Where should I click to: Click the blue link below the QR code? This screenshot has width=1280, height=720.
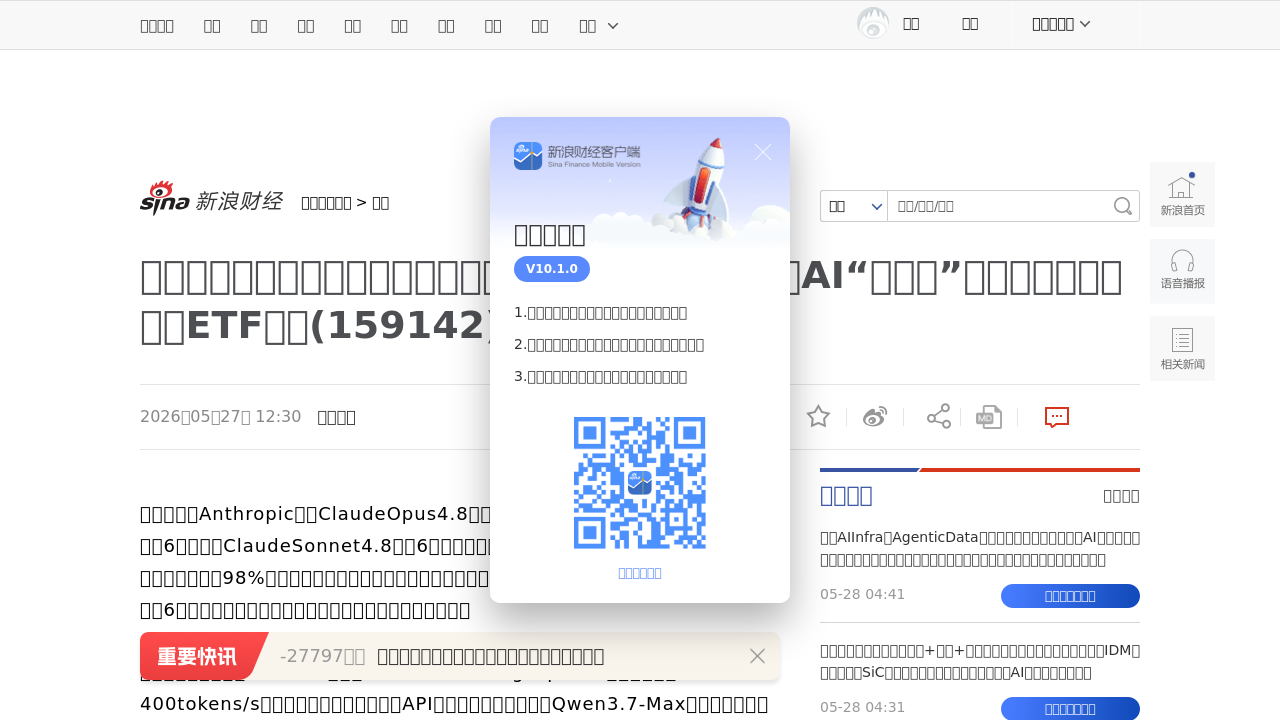pos(640,573)
